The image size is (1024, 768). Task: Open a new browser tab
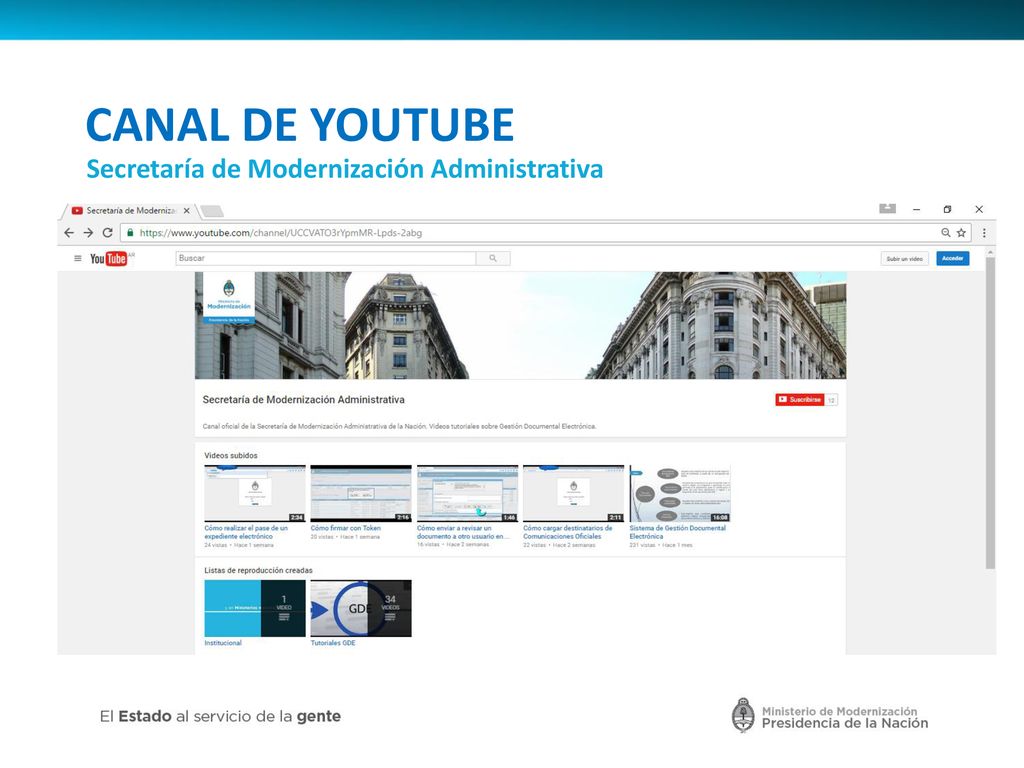coord(212,211)
